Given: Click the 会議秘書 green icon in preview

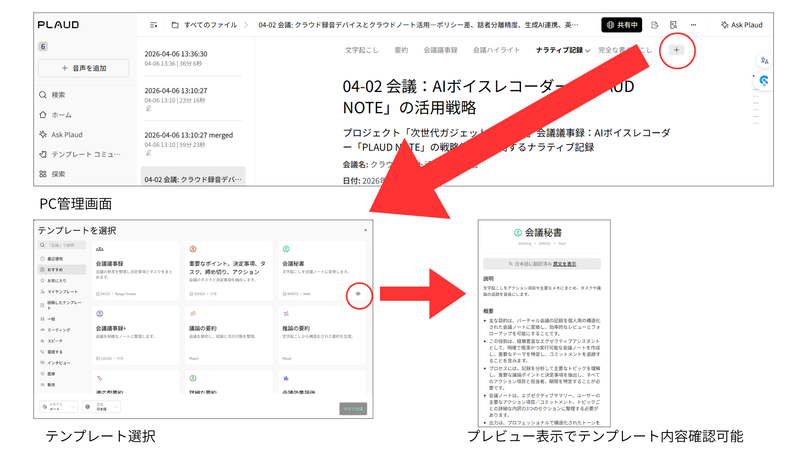Looking at the screenshot, I should click(518, 233).
